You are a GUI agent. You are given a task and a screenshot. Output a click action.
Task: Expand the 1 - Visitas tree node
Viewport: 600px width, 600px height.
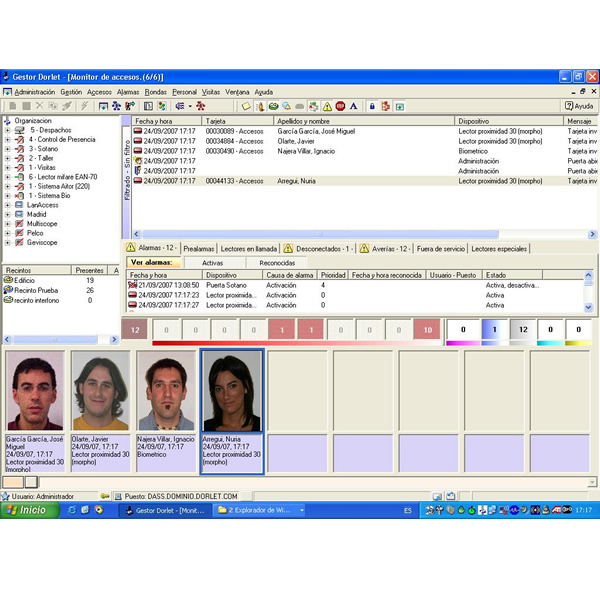click(7, 168)
